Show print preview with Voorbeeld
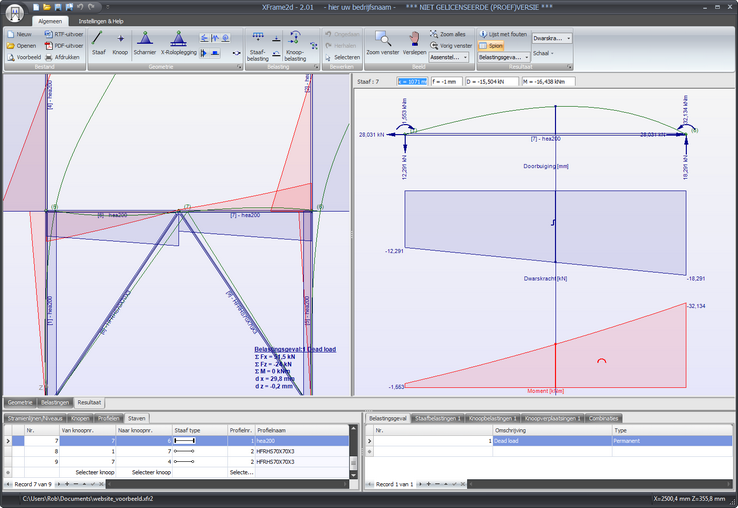738x508 pixels. (x=24, y=57)
